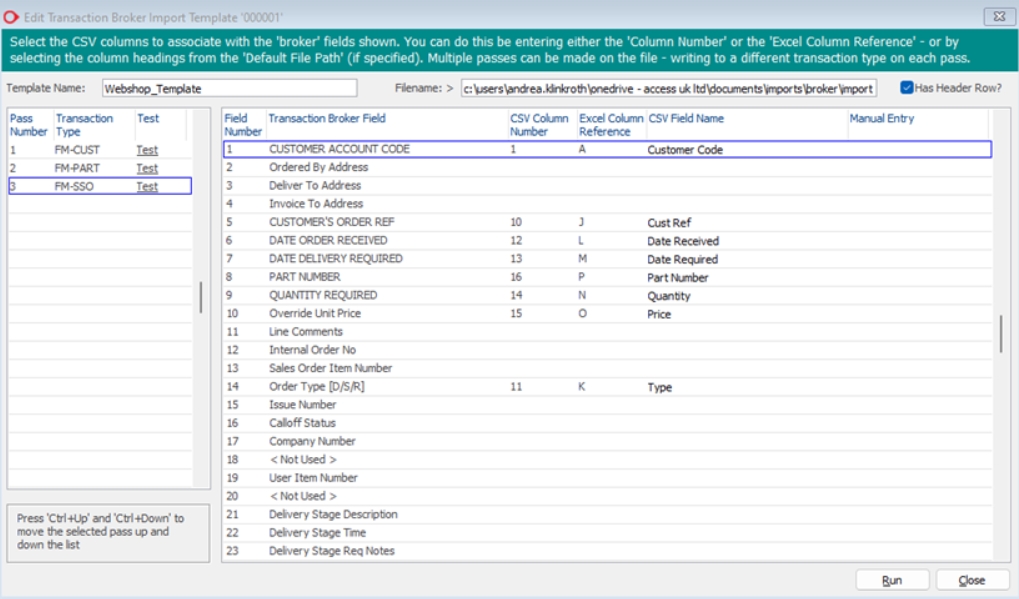Select the CUSTOMER'S ORDER REF field
The image size is (1019, 599).
[608, 222]
